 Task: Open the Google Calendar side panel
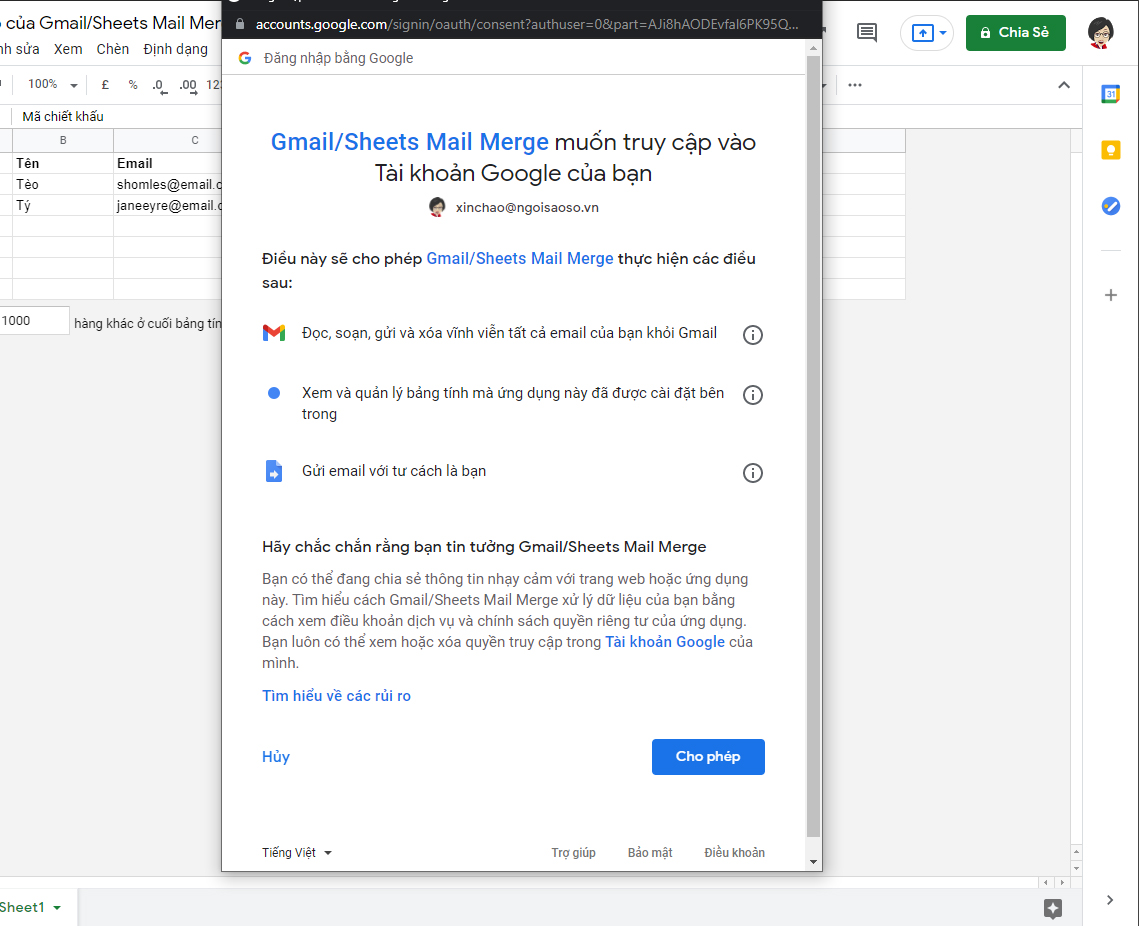pyautogui.click(x=1111, y=93)
